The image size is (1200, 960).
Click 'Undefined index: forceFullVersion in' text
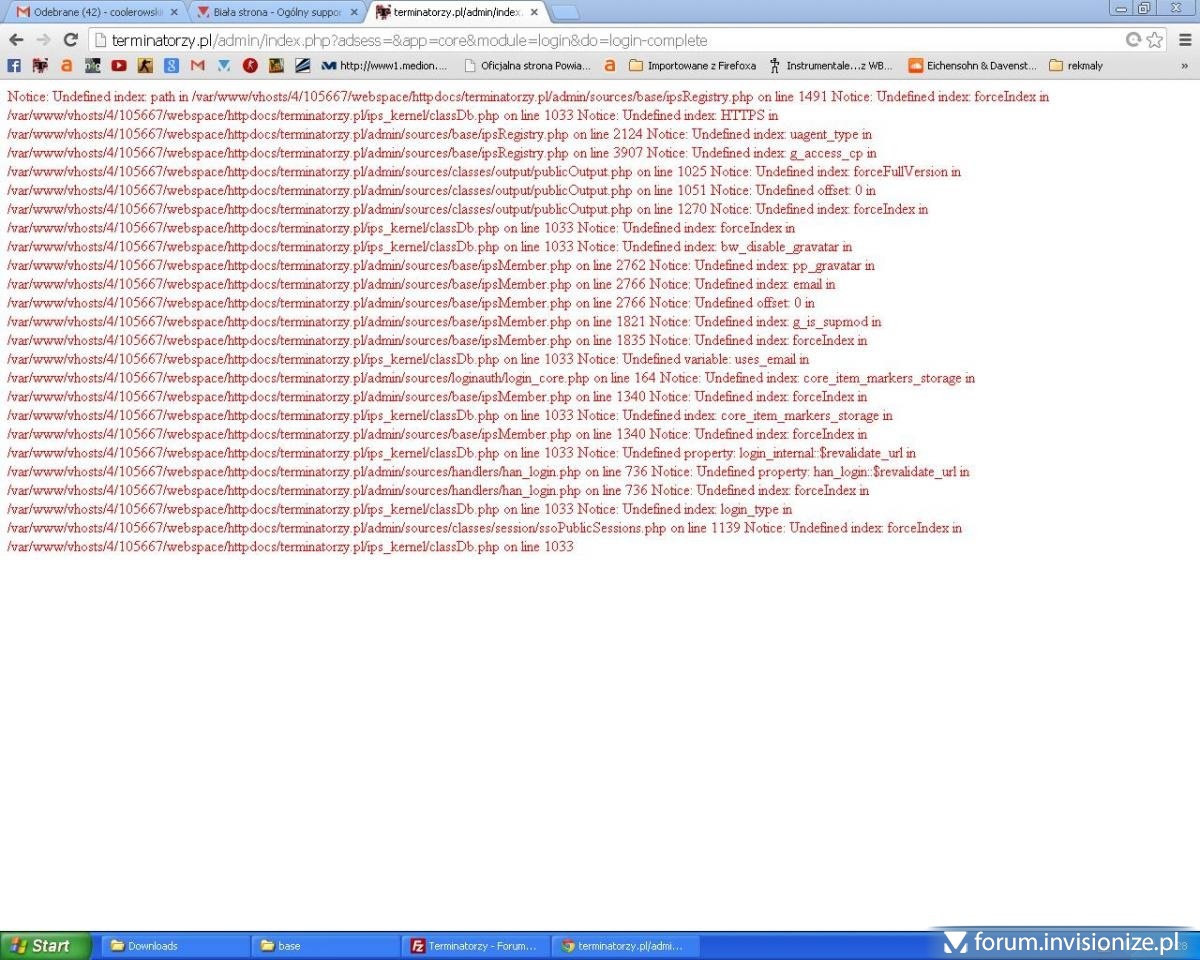(x=858, y=172)
